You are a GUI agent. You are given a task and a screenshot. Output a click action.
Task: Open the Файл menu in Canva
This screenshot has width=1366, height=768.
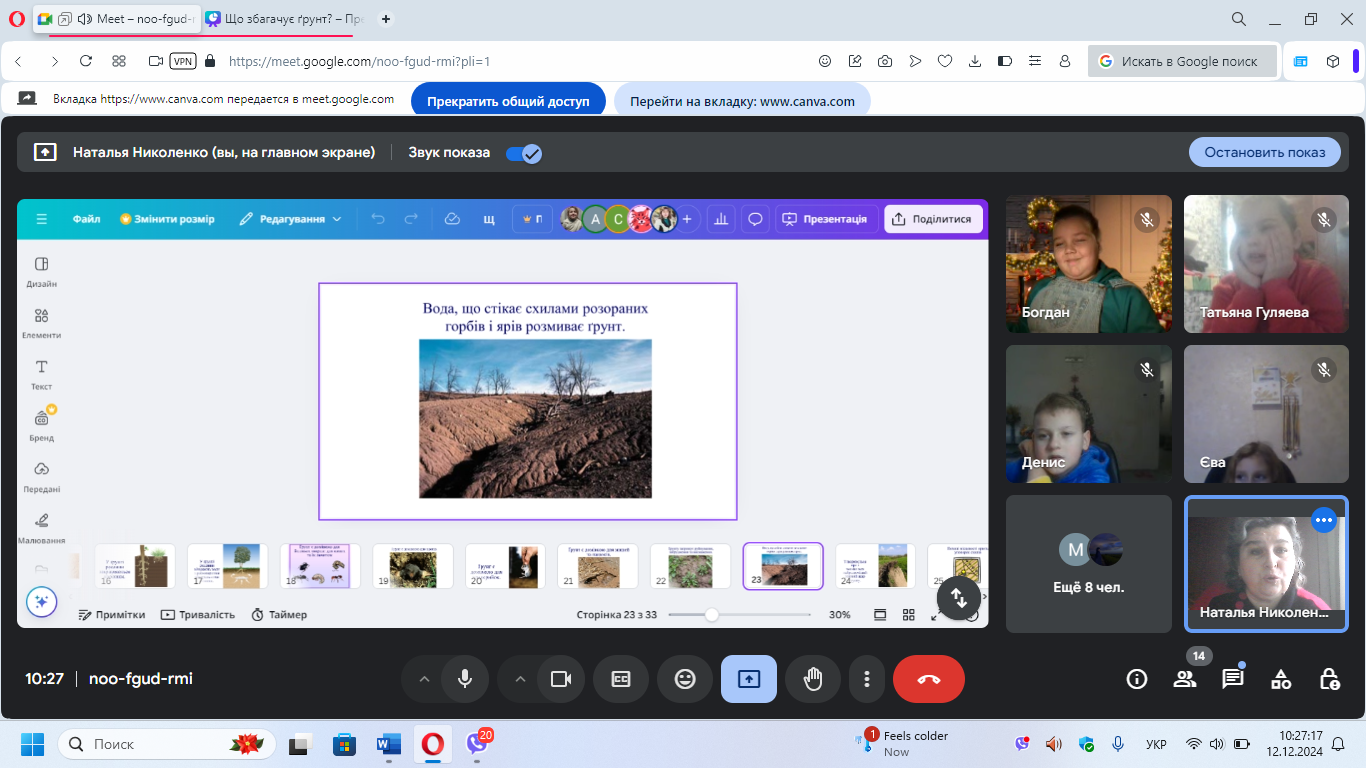coord(86,219)
